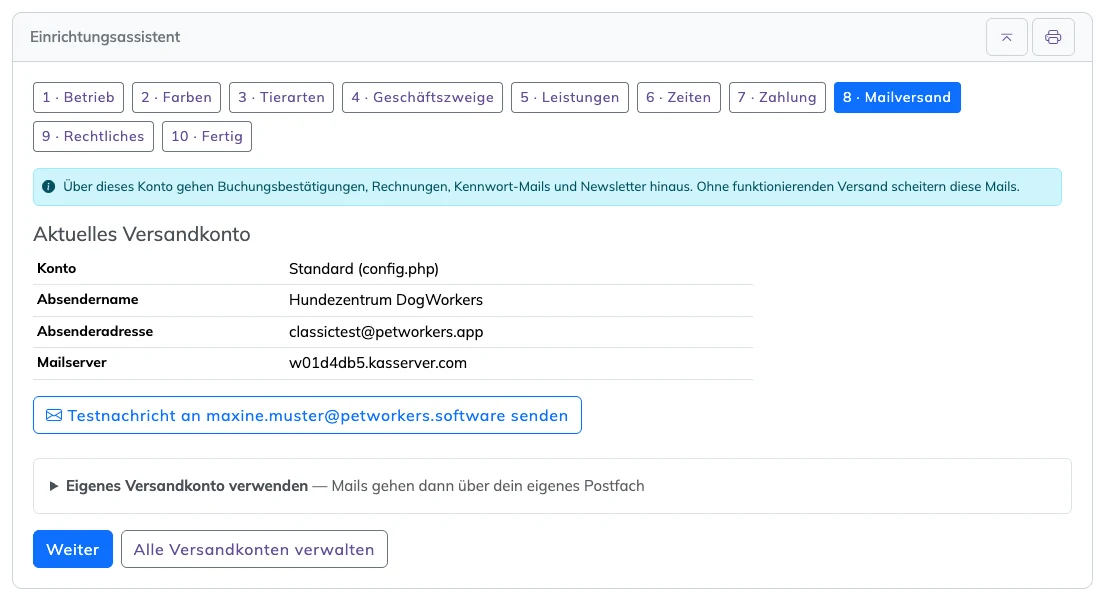Click the heading 'Aktuelles Versandkonto'

click(x=142, y=234)
